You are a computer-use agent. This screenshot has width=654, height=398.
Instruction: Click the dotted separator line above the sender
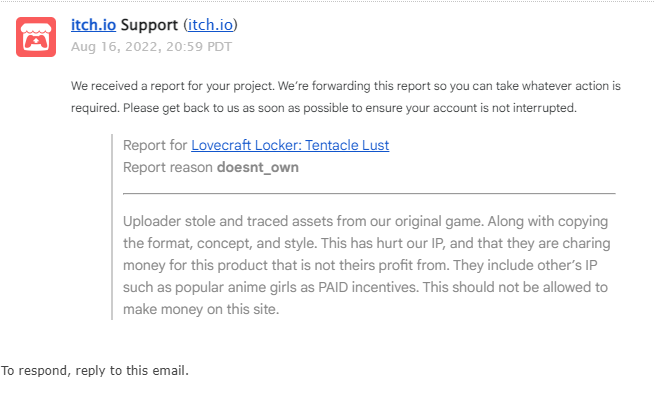pos(327,1)
